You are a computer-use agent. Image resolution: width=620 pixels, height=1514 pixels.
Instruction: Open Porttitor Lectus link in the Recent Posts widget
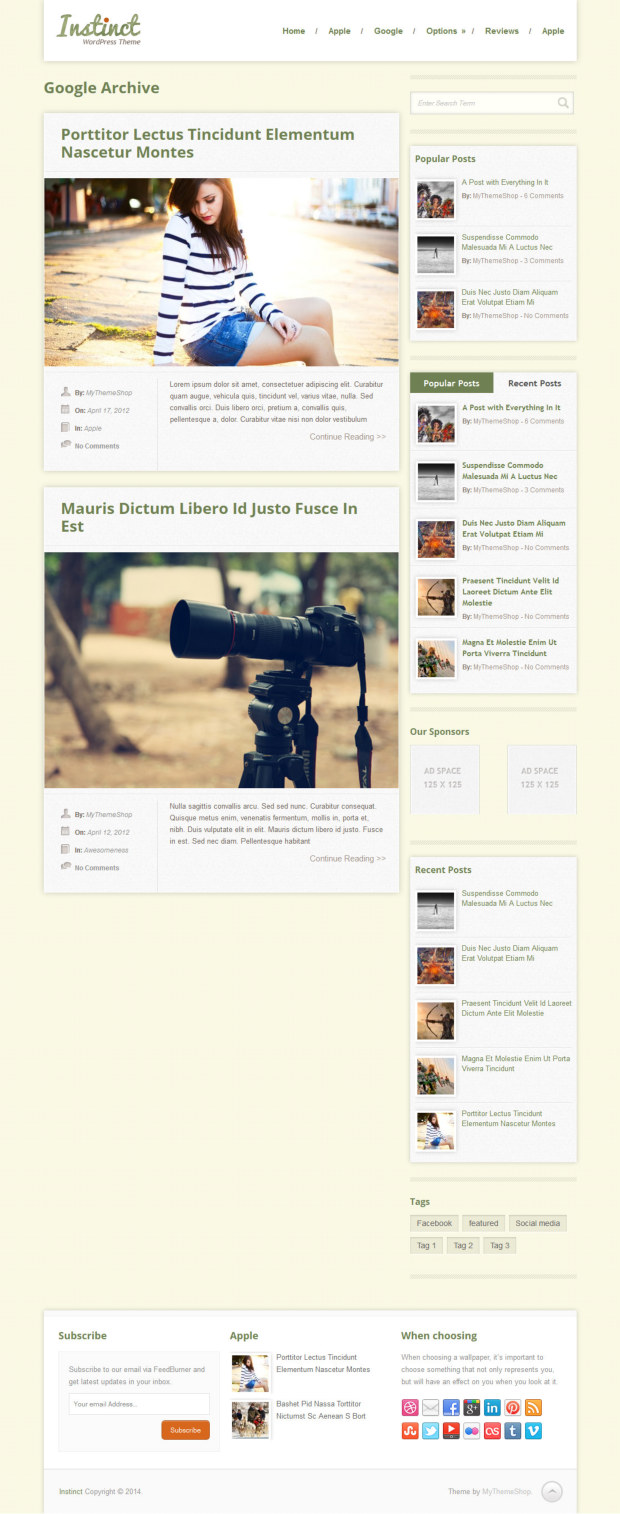(x=508, y=1118)
